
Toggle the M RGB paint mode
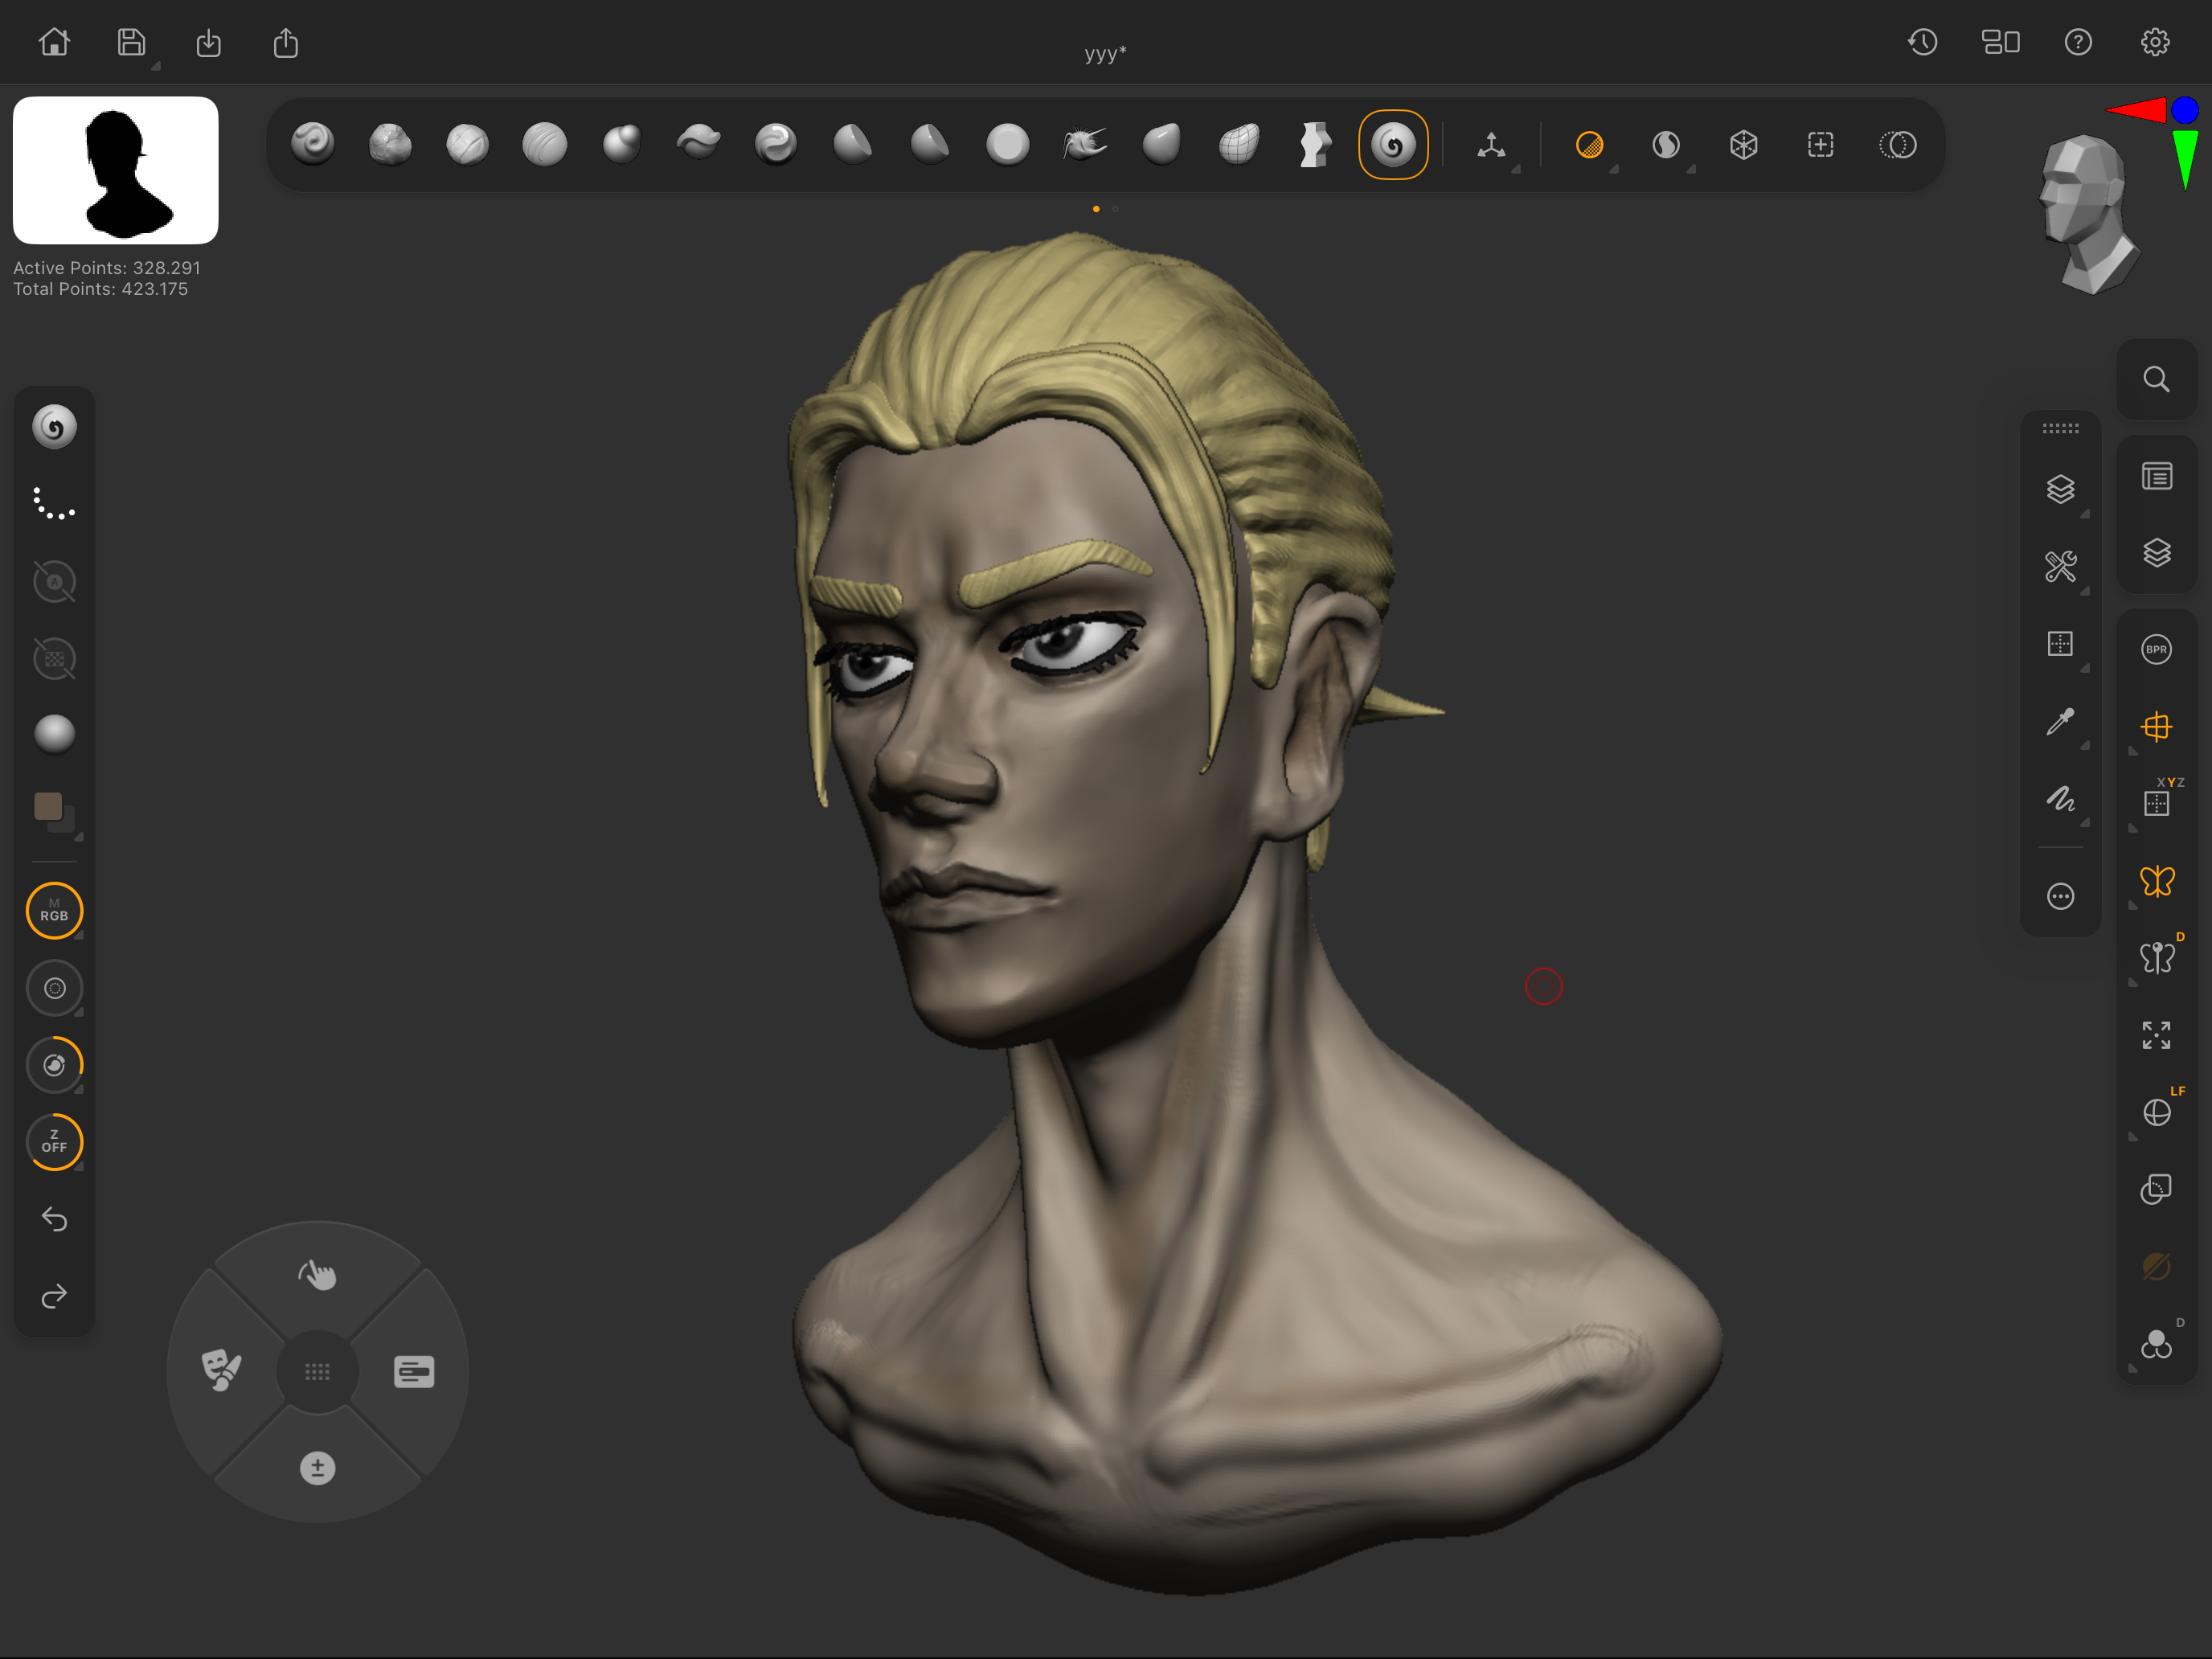point(54,911)
